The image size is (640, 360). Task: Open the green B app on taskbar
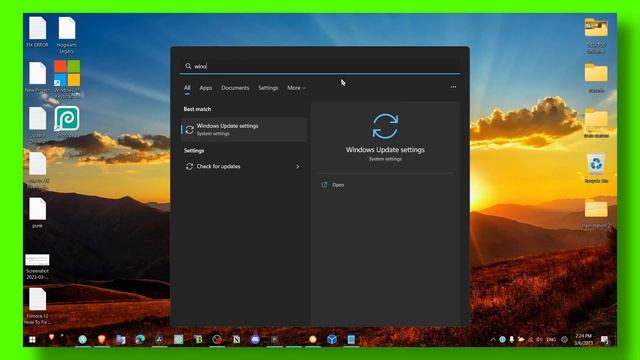pos(198,339)
